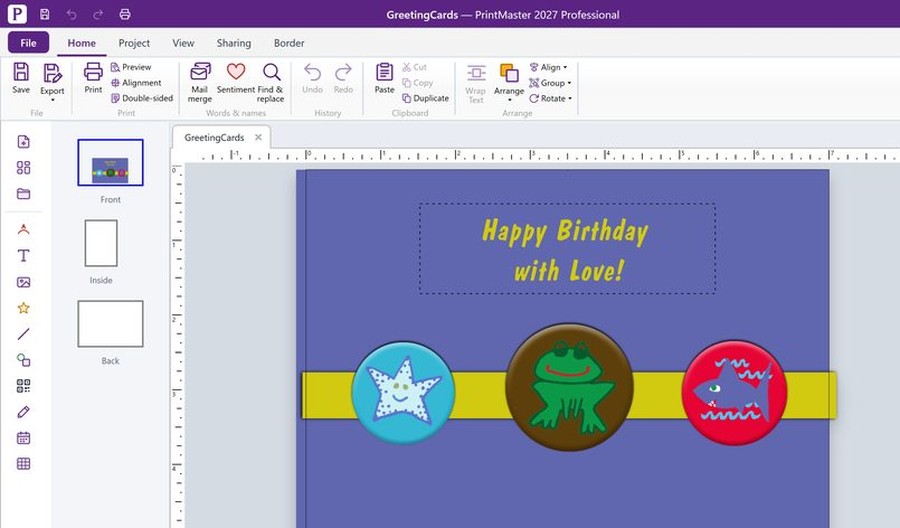
Task: Select the insert image tool
Action: point(24,282)
